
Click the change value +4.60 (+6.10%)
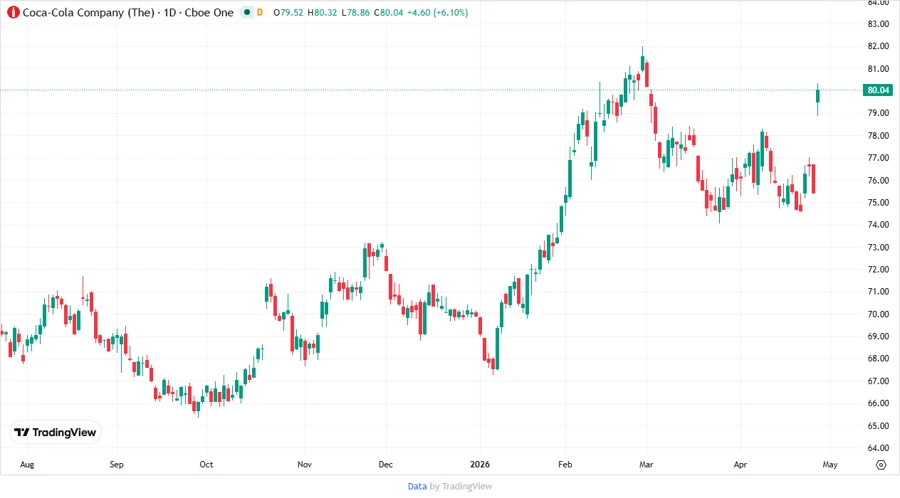437,13
